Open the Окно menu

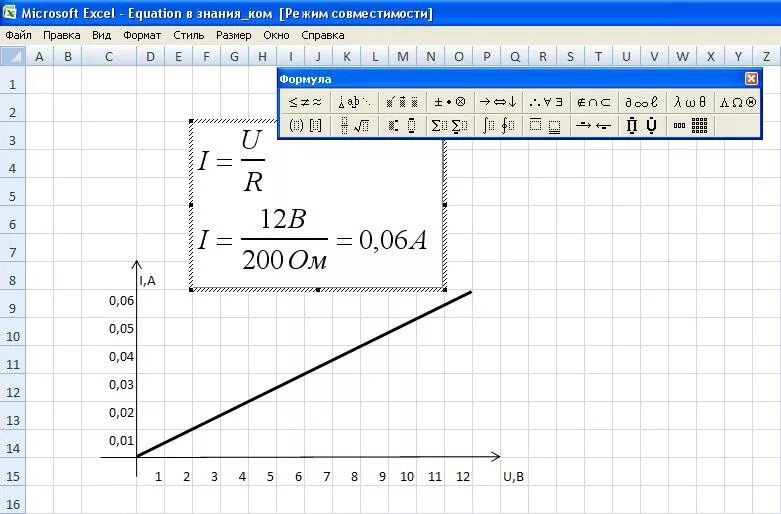pyautogui.click(x=276, y=35)
